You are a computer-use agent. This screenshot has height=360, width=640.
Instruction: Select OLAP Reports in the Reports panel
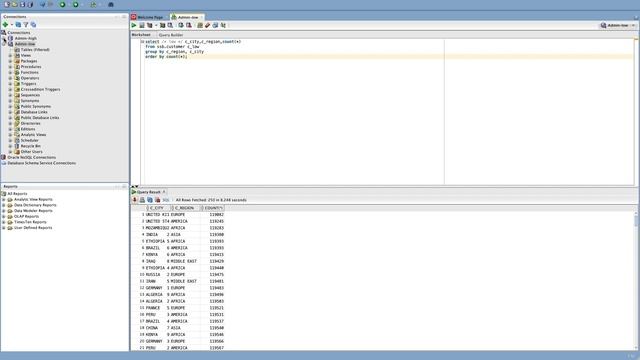[27, 217]
